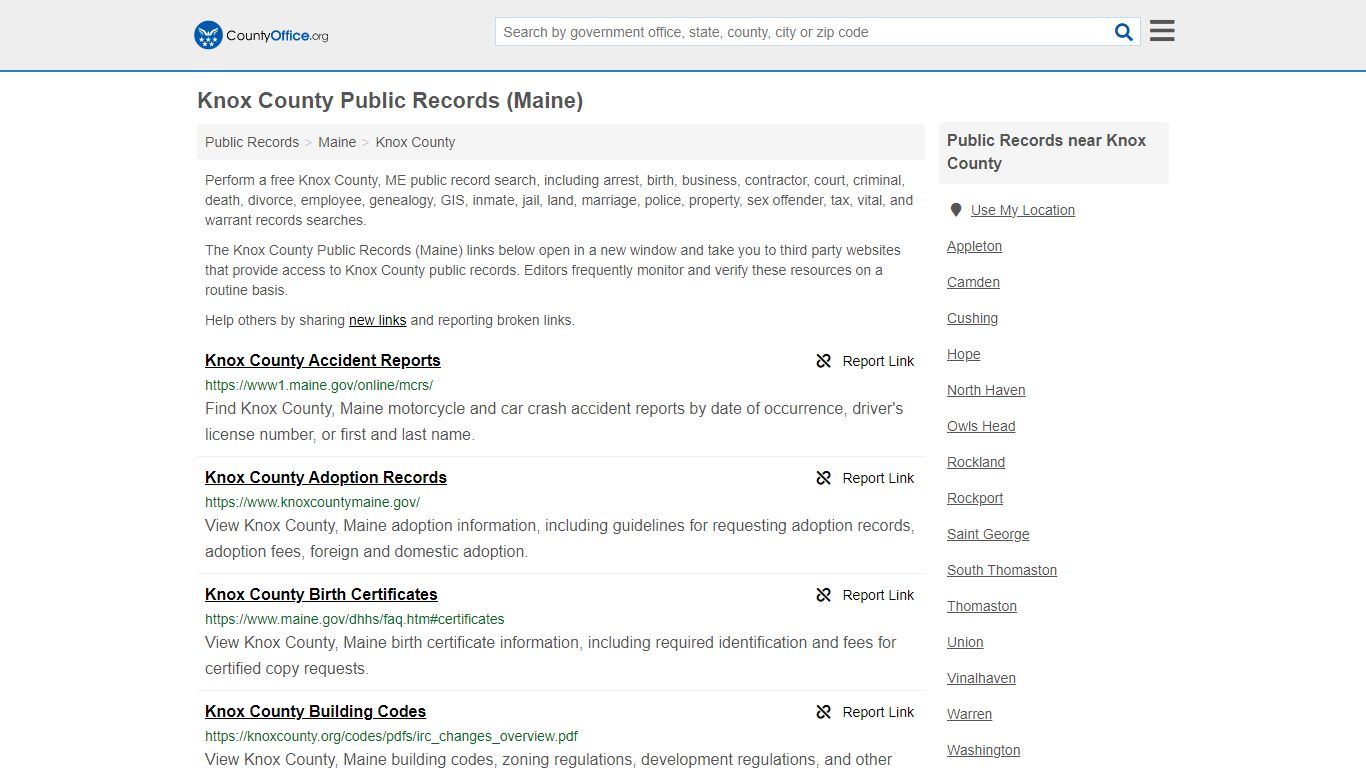Click the www1.maine.gov/online/mcrs URL
1366x768 pixels.
pyautogui.click(x=319, y=385)
